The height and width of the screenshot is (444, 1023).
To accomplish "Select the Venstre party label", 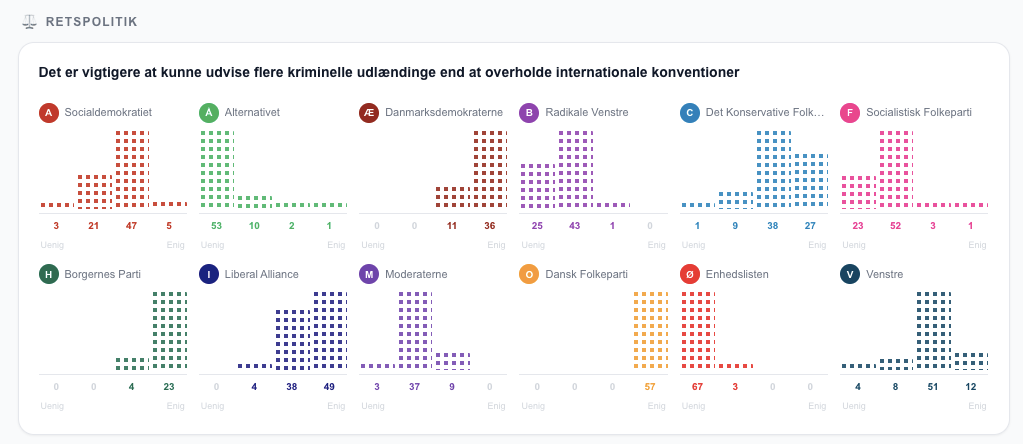I will [x=884, y=274].
